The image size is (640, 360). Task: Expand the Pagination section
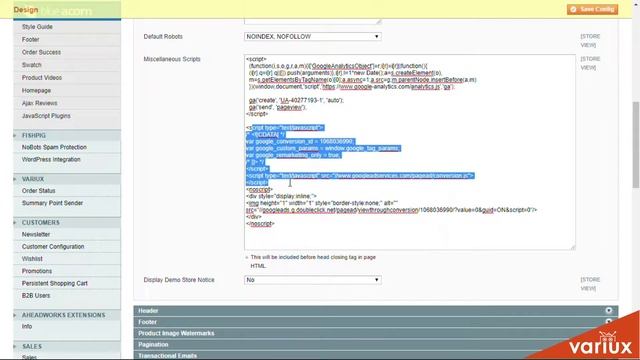click(x=376, y=345)
